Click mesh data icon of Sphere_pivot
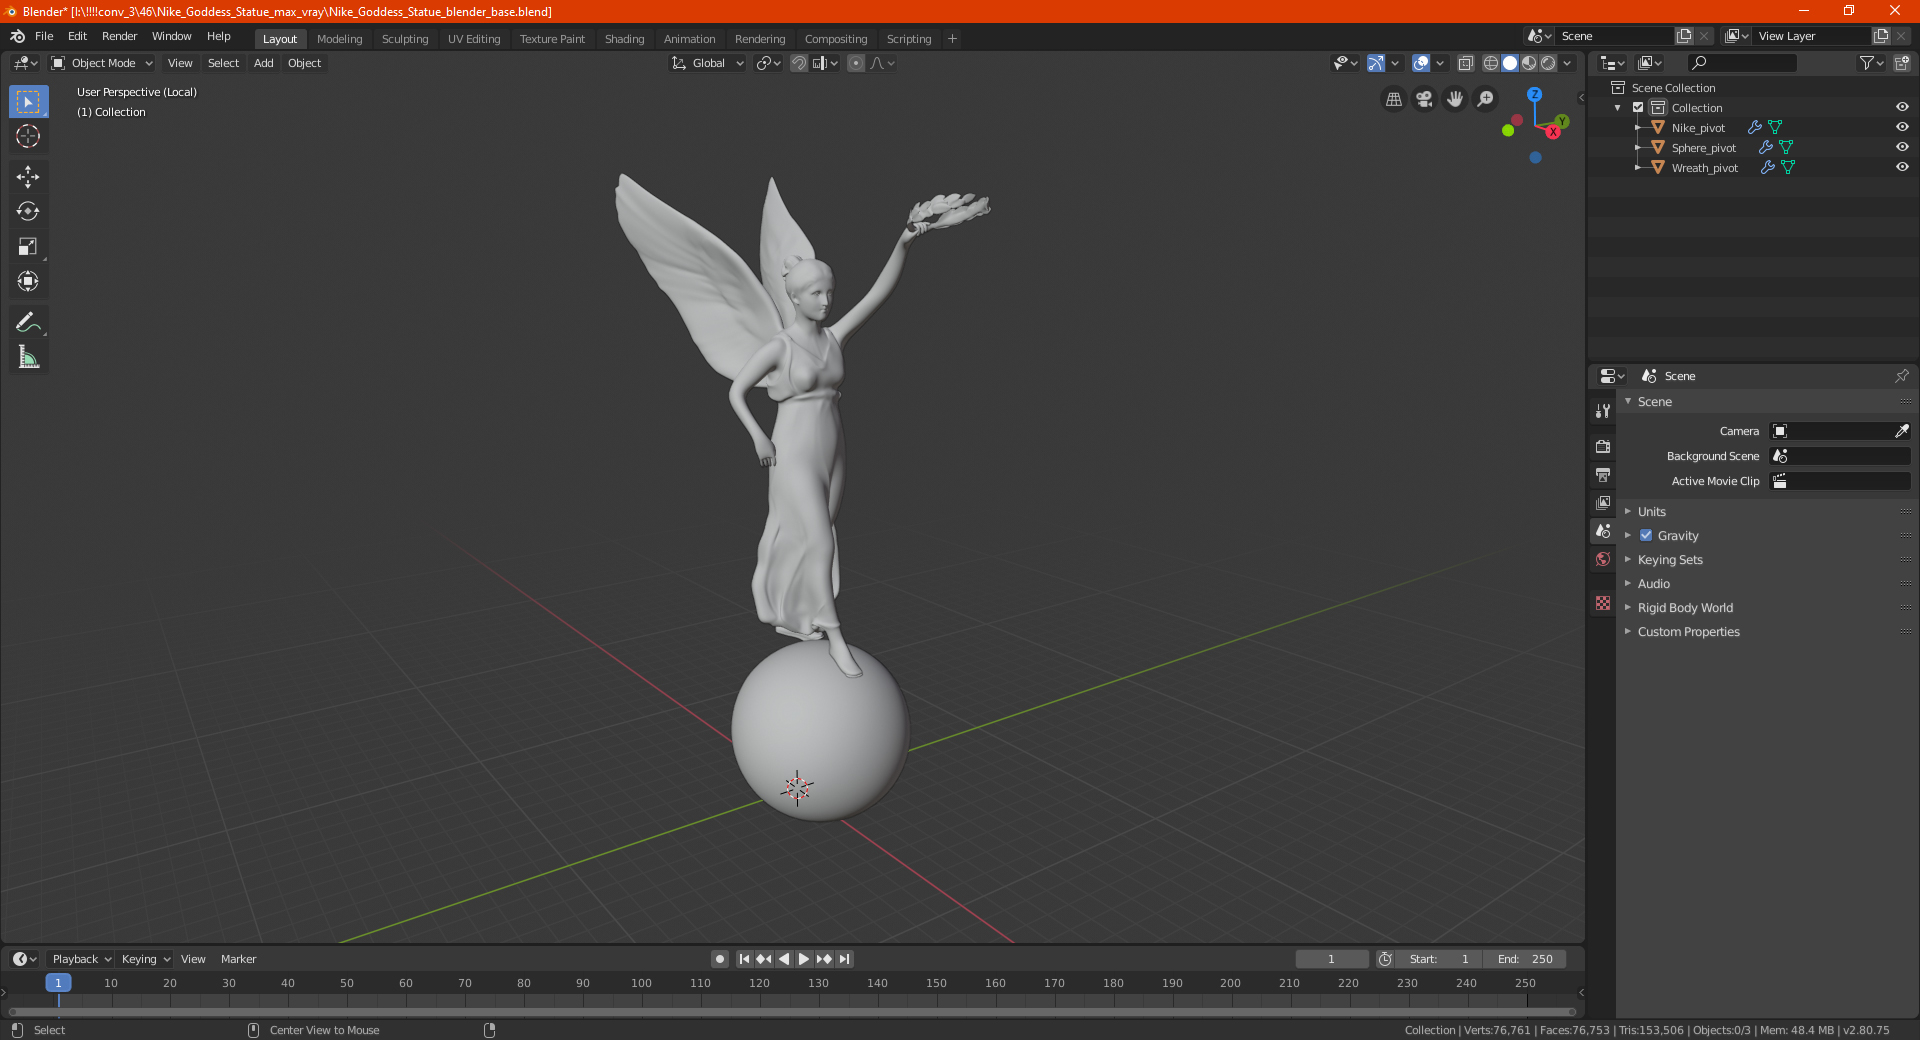The height and width of the screenshot is (1040, 1920). click(x=1786, y=148)
